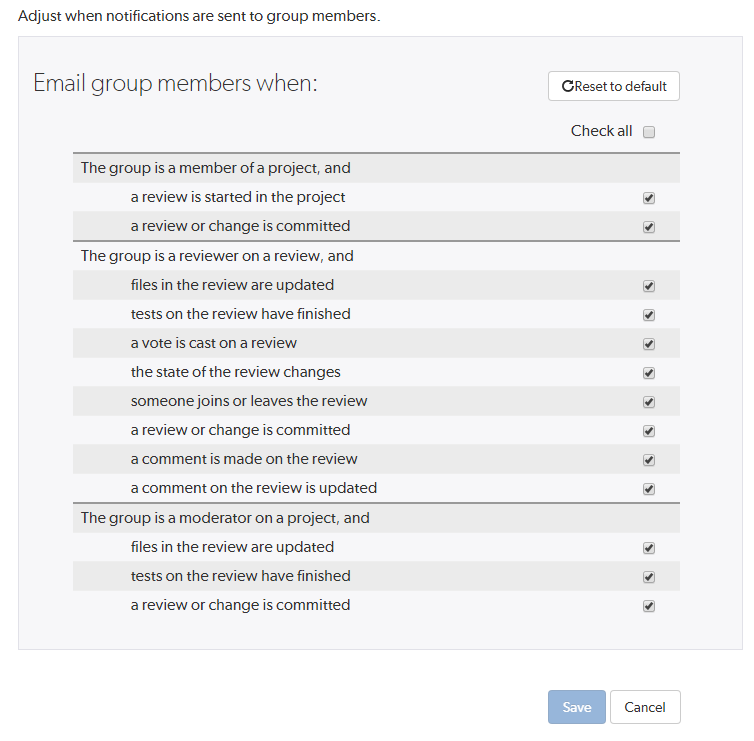Uncheck reviewer 'a review or change is committed'
The image size is (754, 741).
tap(649, 431)
